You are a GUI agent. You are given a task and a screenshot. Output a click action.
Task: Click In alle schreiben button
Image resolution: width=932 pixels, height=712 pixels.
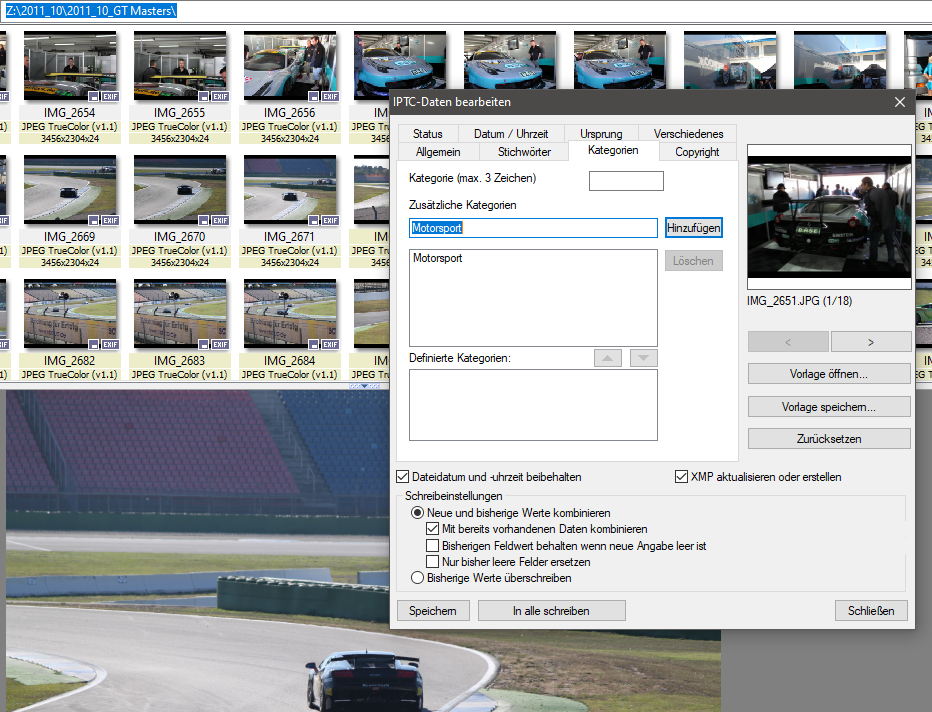coord(551,610)
